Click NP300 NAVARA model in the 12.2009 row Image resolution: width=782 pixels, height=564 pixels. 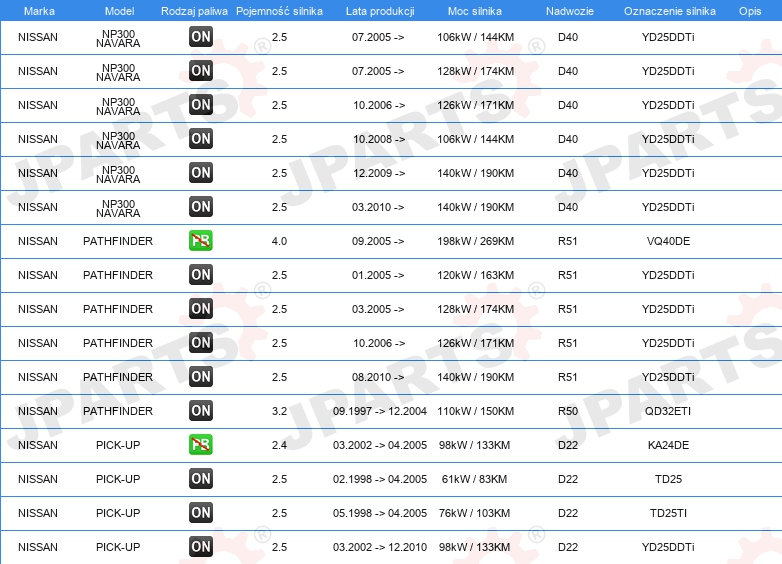(118, 175)
